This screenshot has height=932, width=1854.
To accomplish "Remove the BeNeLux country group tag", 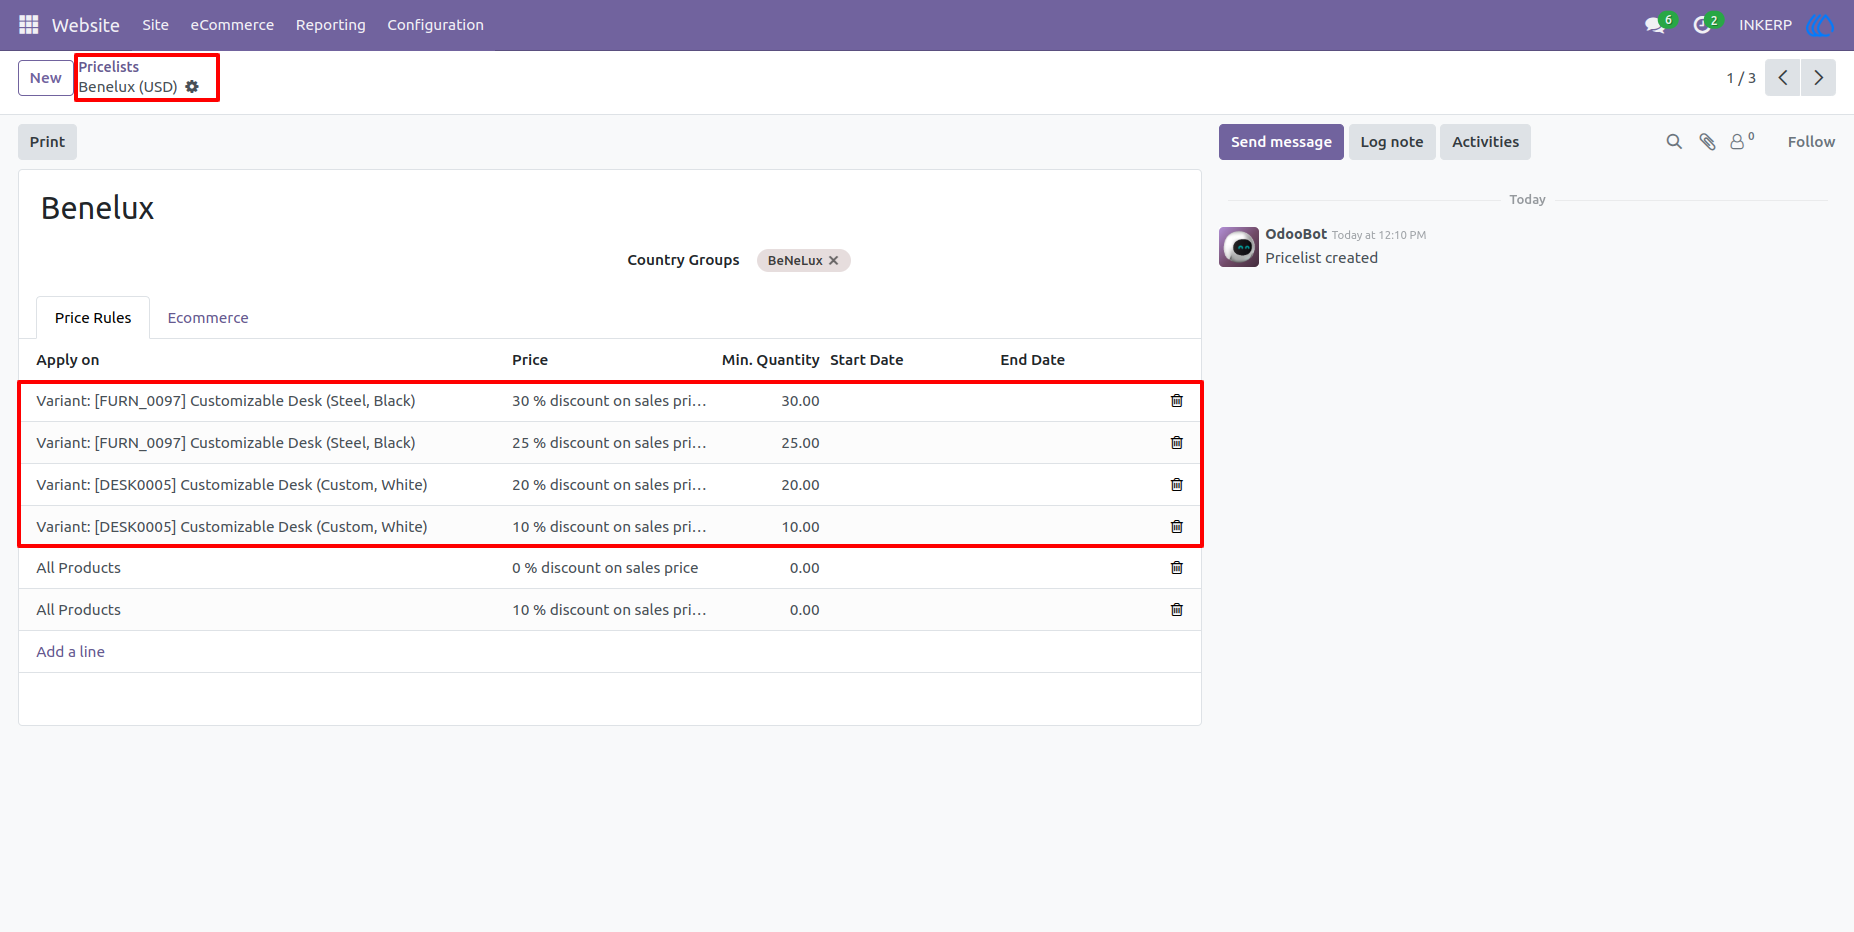I will coord(833,261).
